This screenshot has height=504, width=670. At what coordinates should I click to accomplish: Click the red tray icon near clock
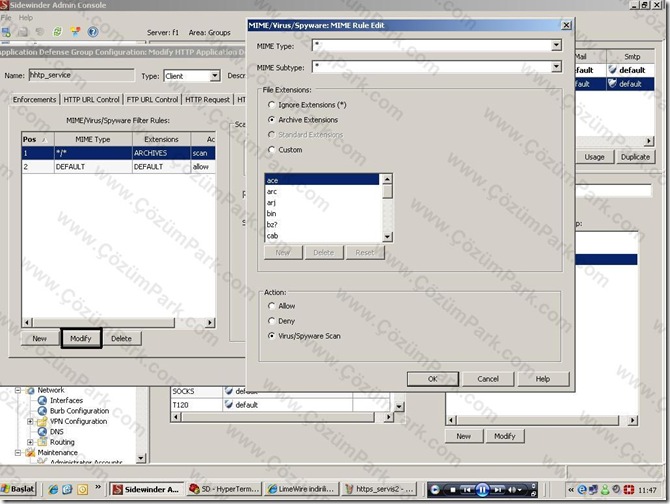[x=629, y=490]
